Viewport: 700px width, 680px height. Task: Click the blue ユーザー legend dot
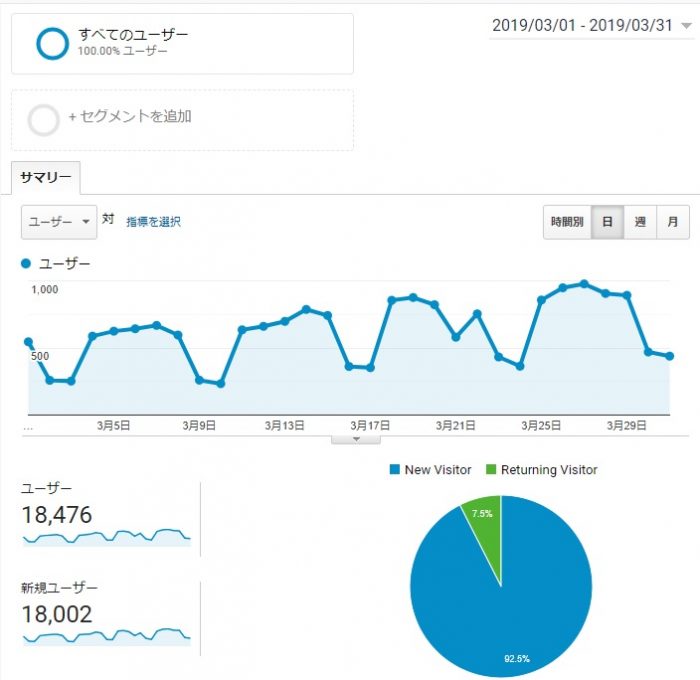26,264
